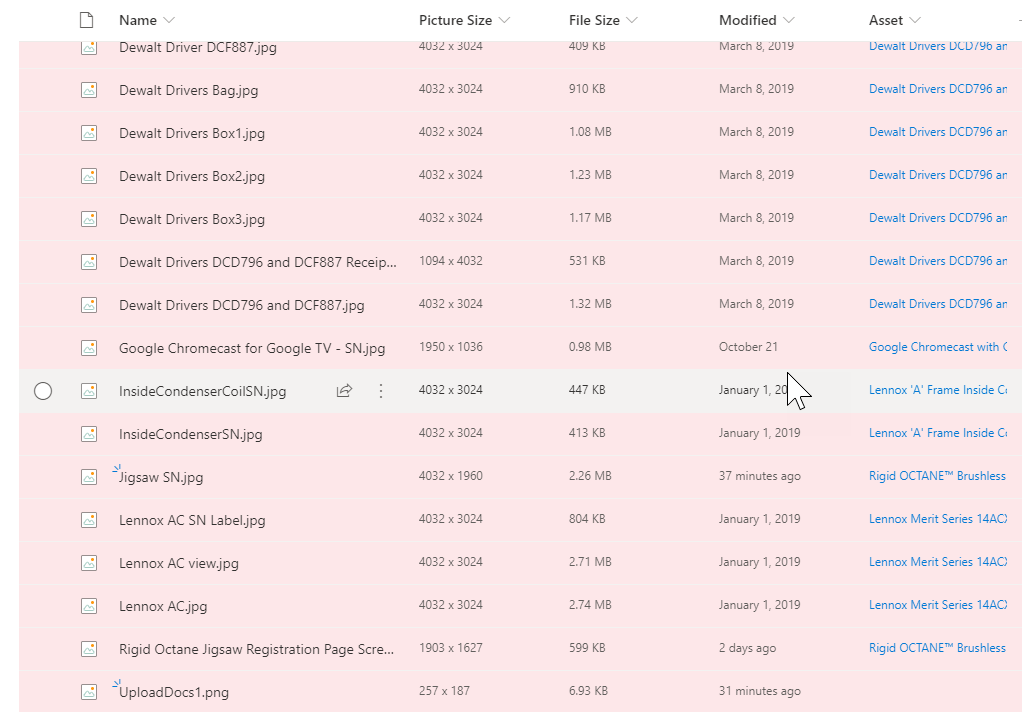
Task: Open the Dewalt Drivers DCD796 and DCF887 Receipt file
Action: pos(257,262)
